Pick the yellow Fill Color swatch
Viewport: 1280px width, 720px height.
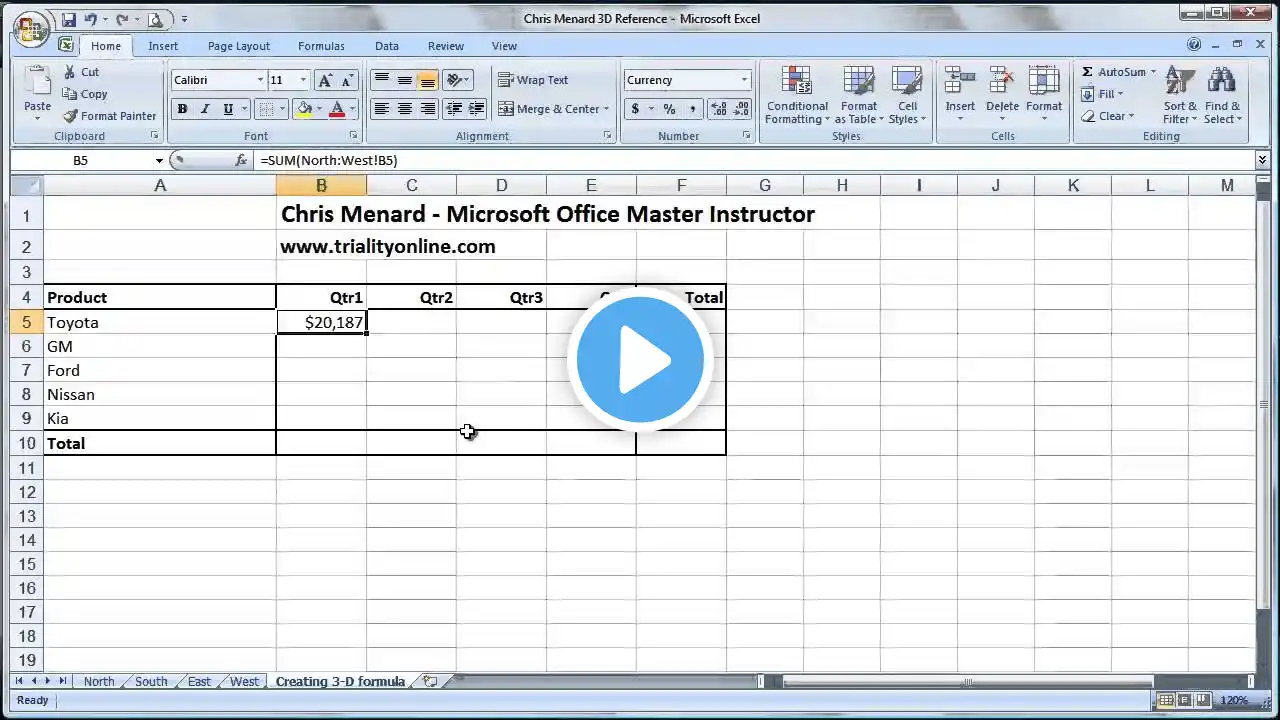point(304,109)
